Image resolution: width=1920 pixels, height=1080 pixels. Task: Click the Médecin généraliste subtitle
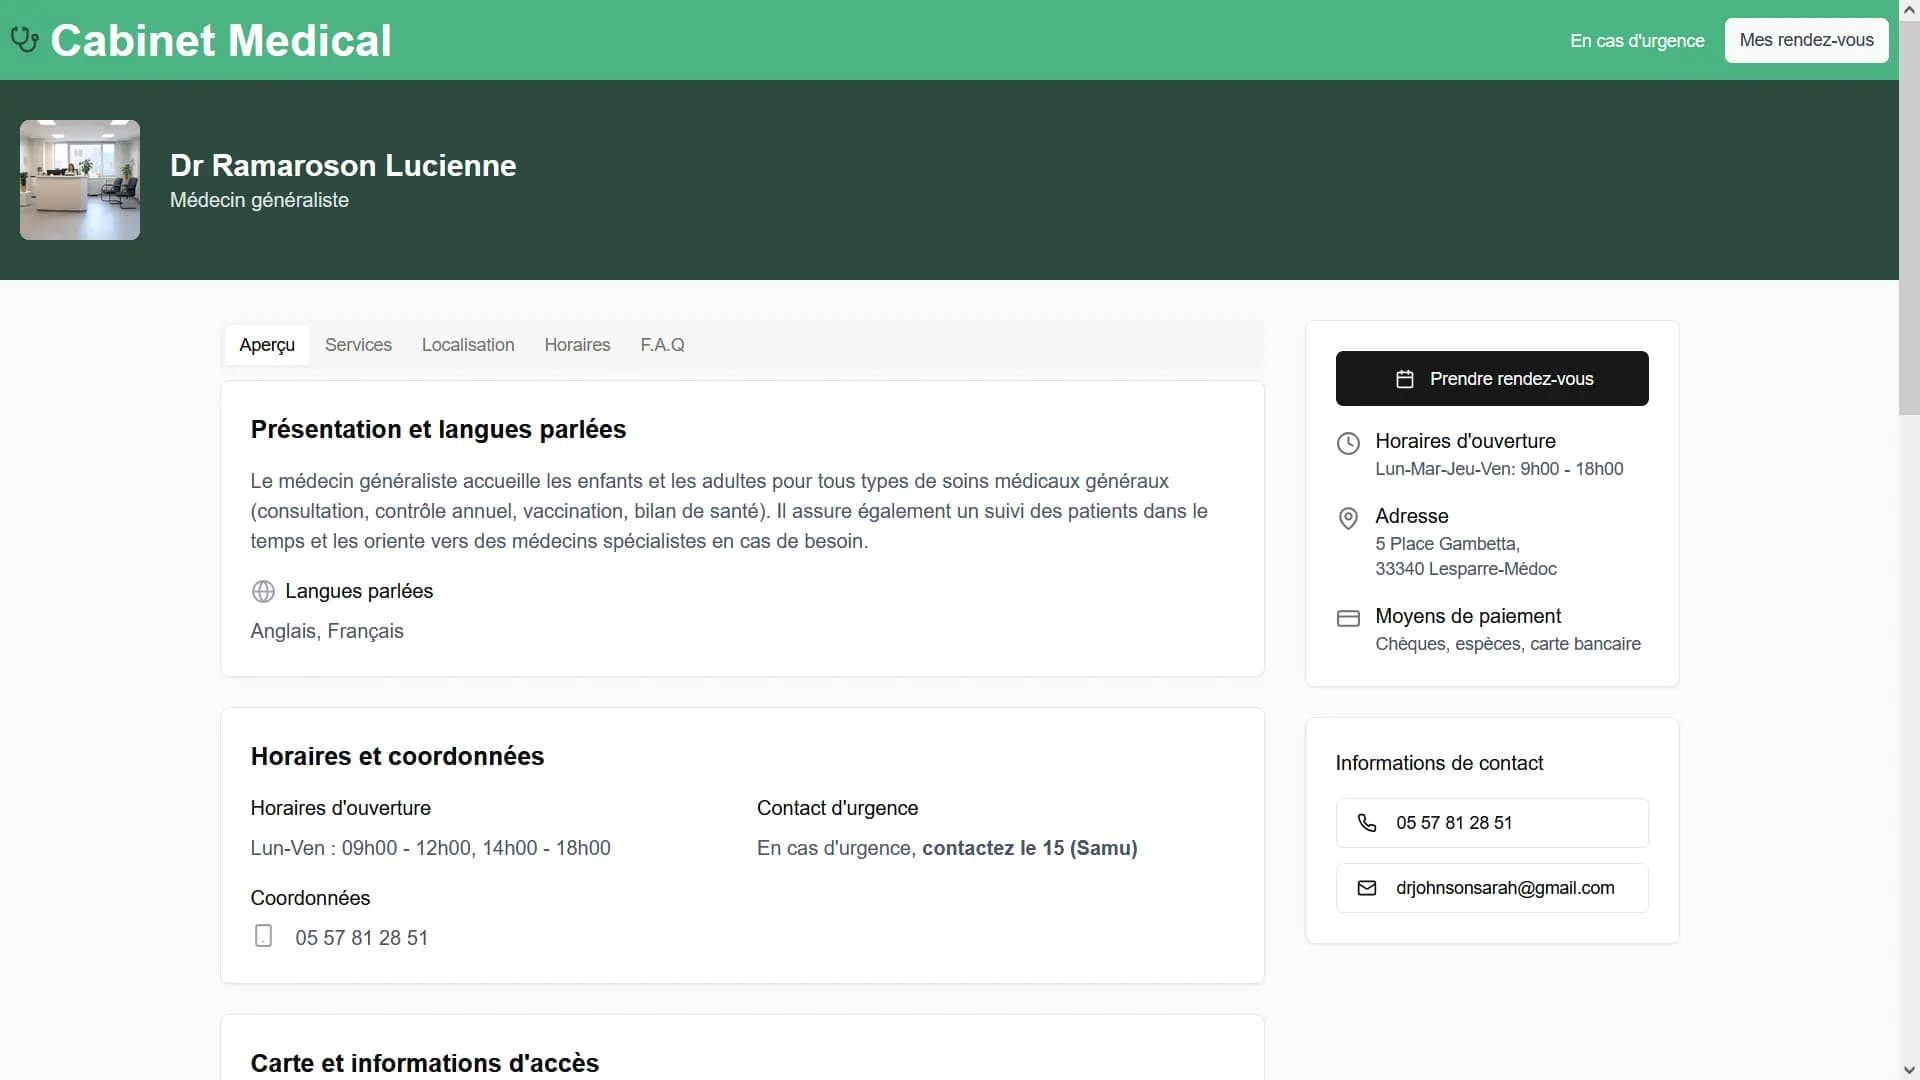click(259, 200)
